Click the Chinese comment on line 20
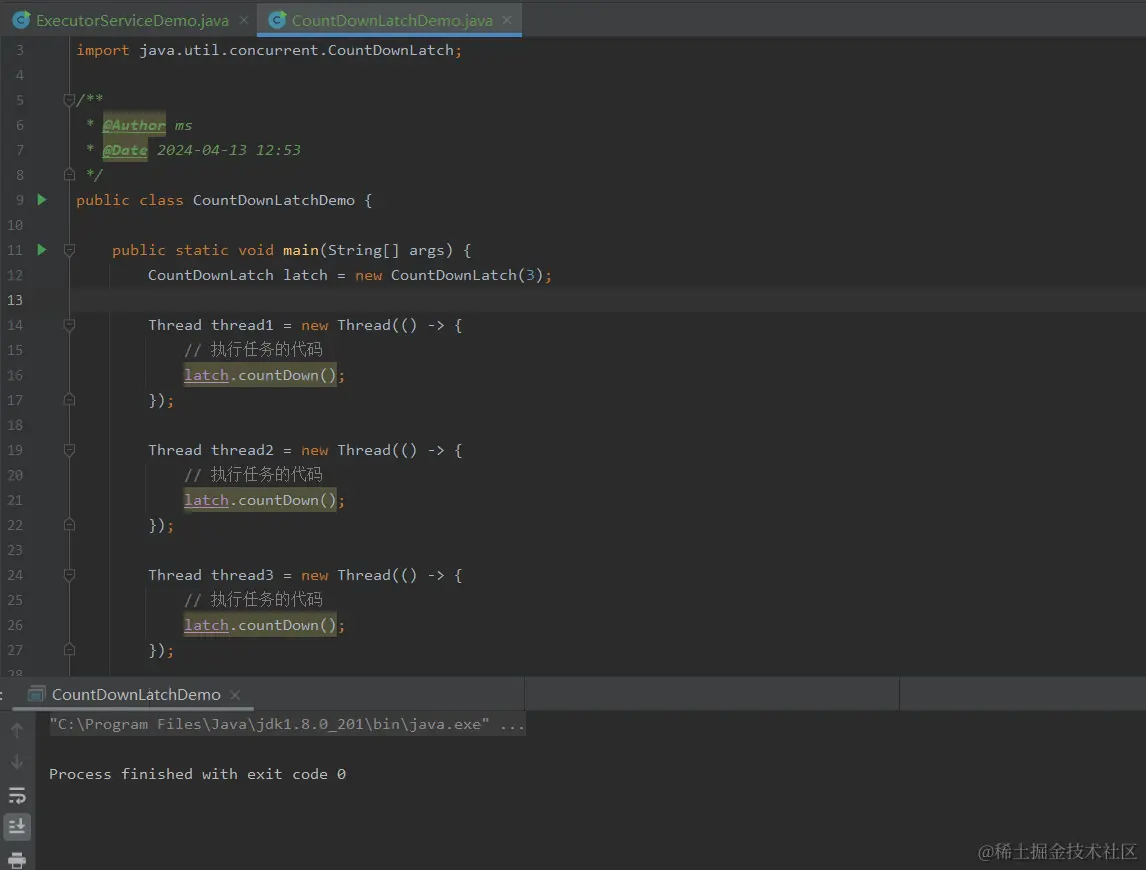 click(253, 474)
